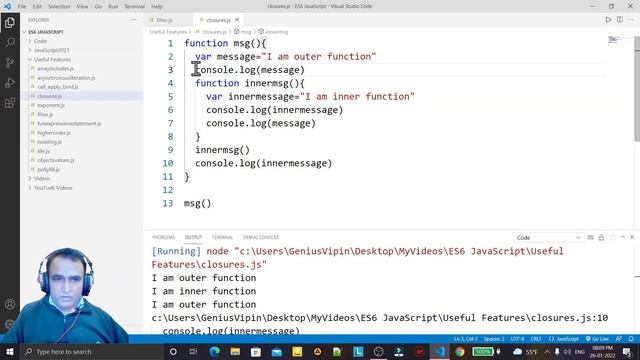Open the Source Control view
The height and width of the screenshot is (360, 640).
(10, 62)
